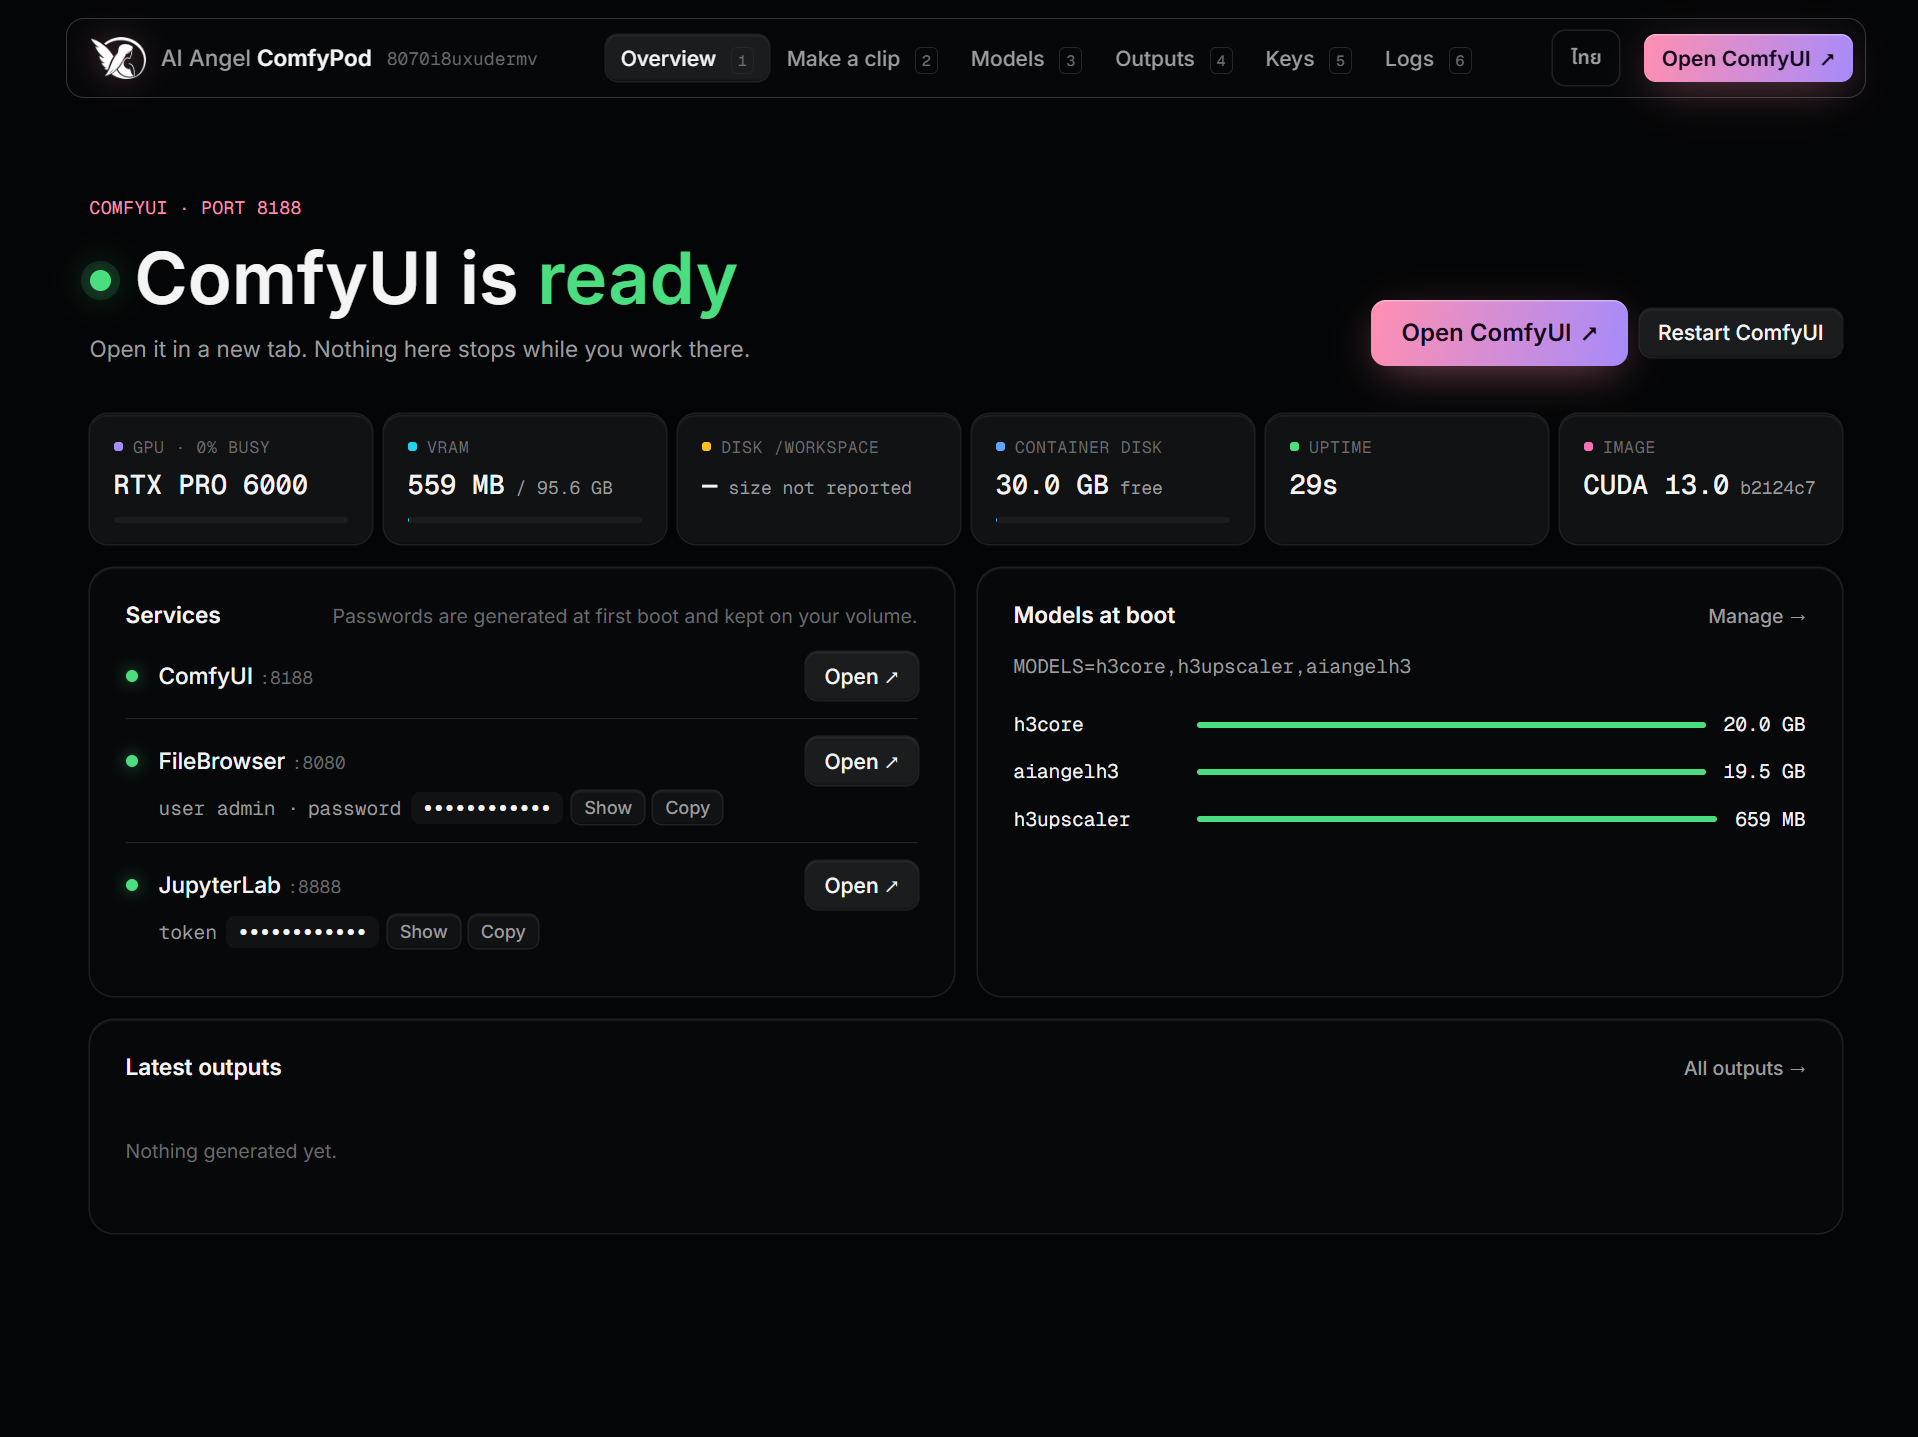
Task: Click the pod ID 8070i8uxudermv
Action: coord(462,60)
